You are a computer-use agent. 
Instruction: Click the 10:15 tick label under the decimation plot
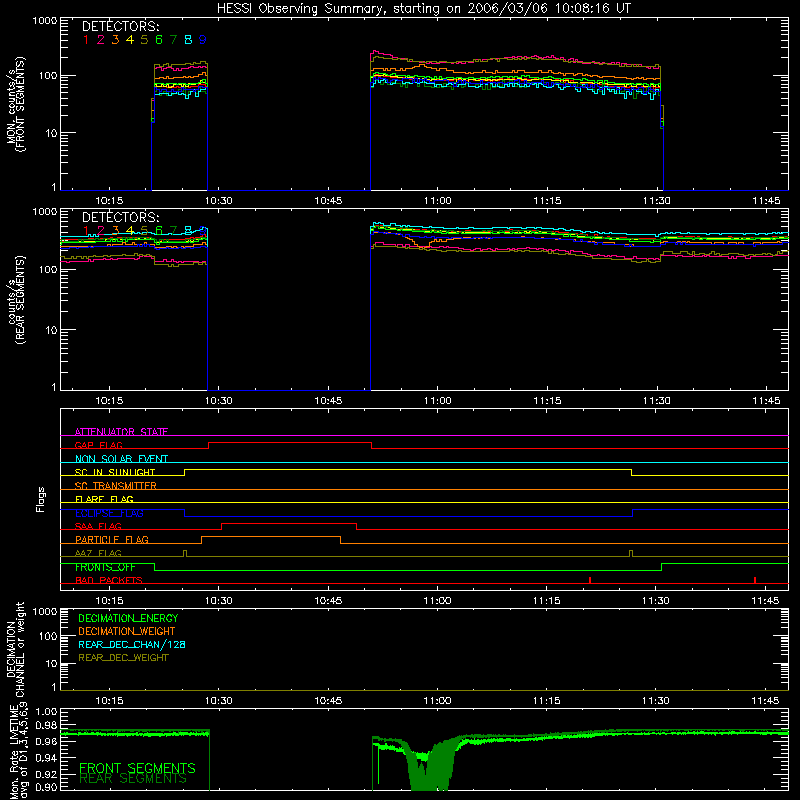coord(109,701)
